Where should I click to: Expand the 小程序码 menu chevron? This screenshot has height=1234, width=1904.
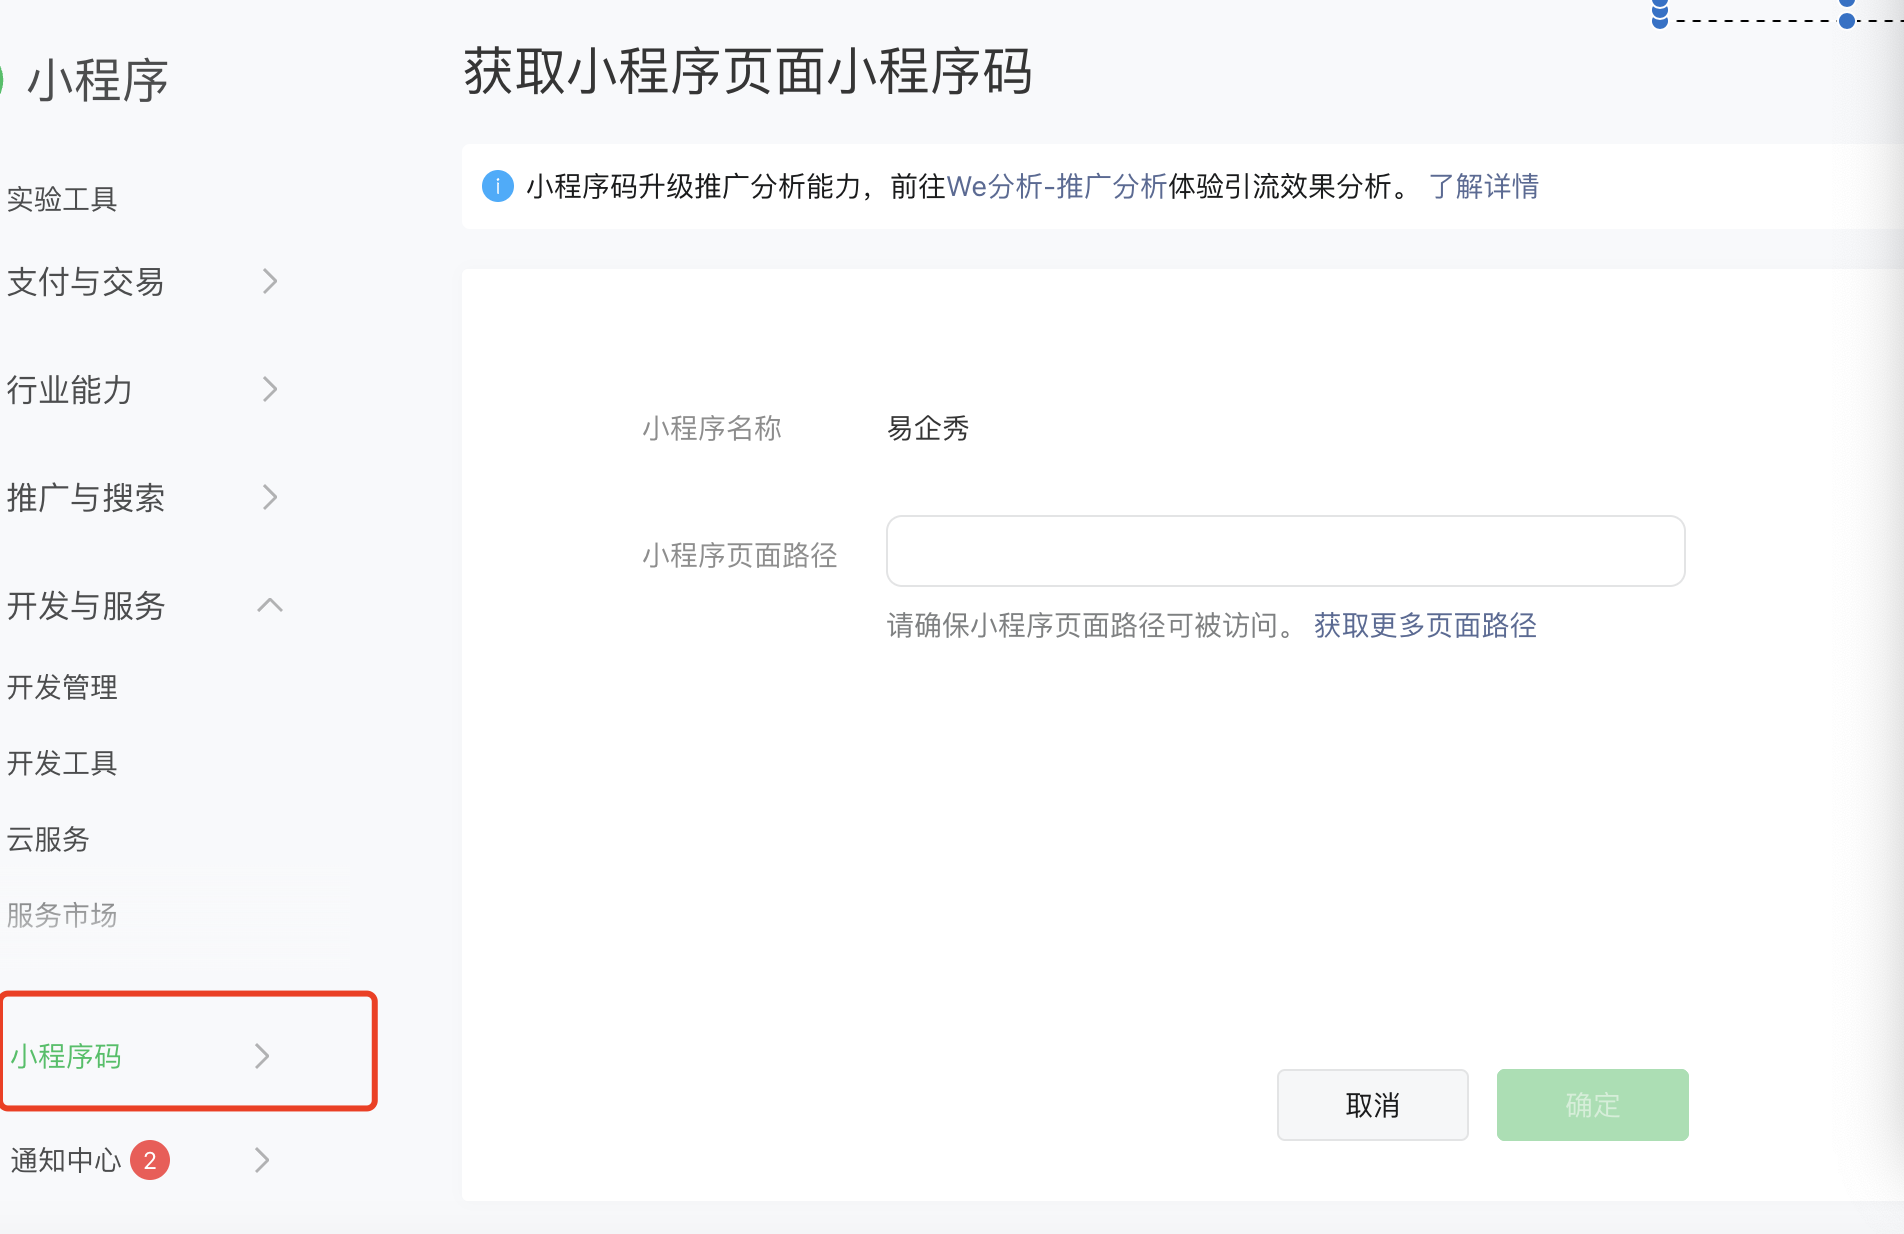262,1056
